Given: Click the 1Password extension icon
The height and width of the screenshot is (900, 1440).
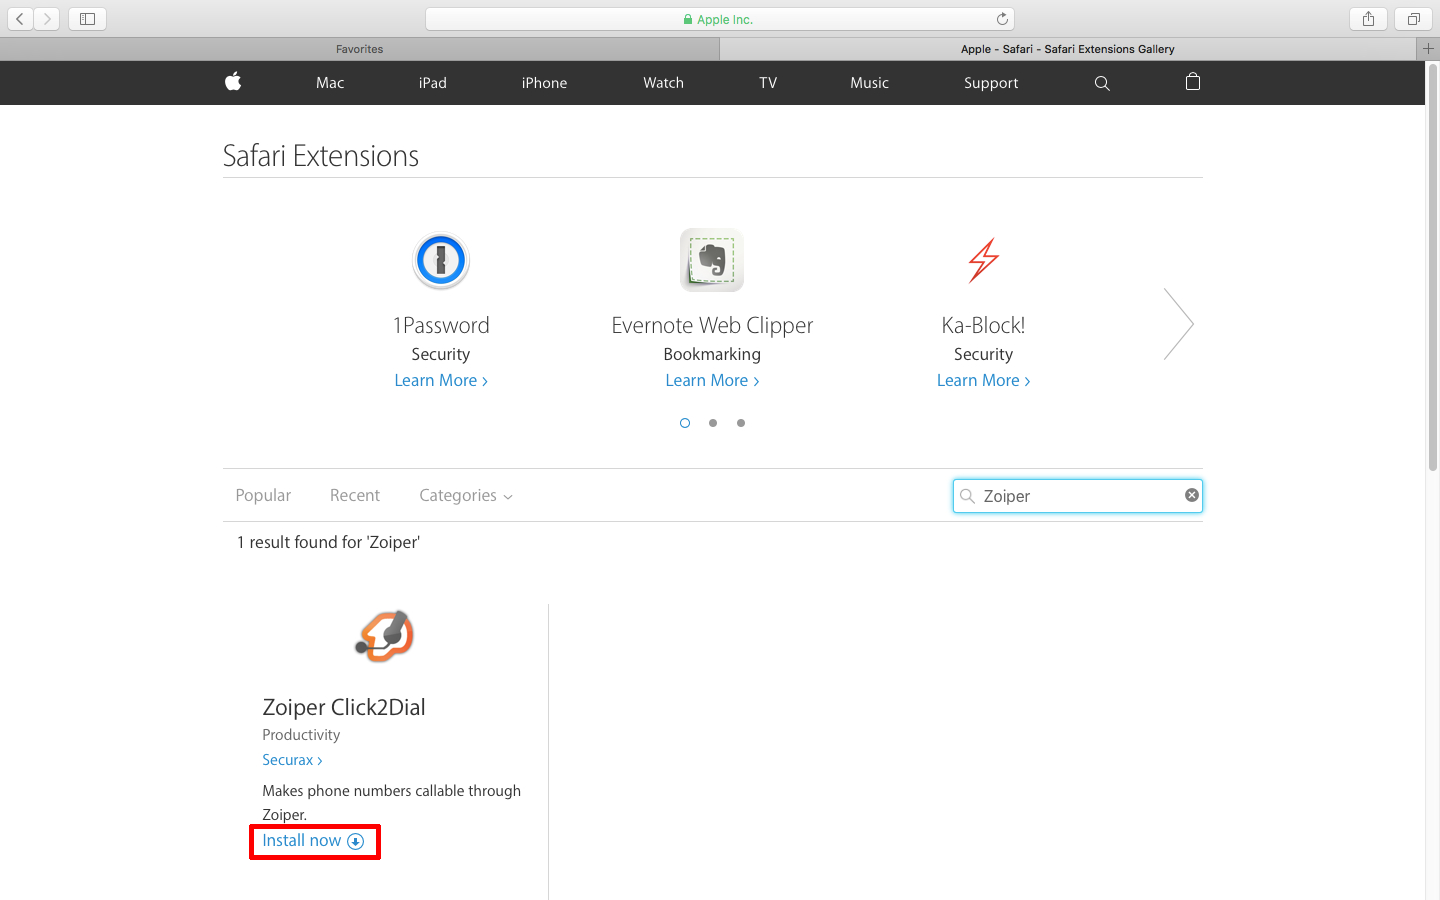Looking at the screenshot, I should click(441, 261).
